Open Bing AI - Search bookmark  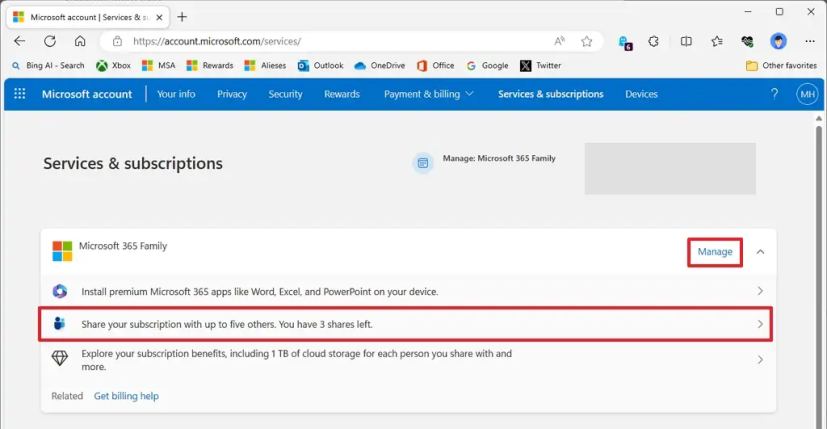coord(48,65)
